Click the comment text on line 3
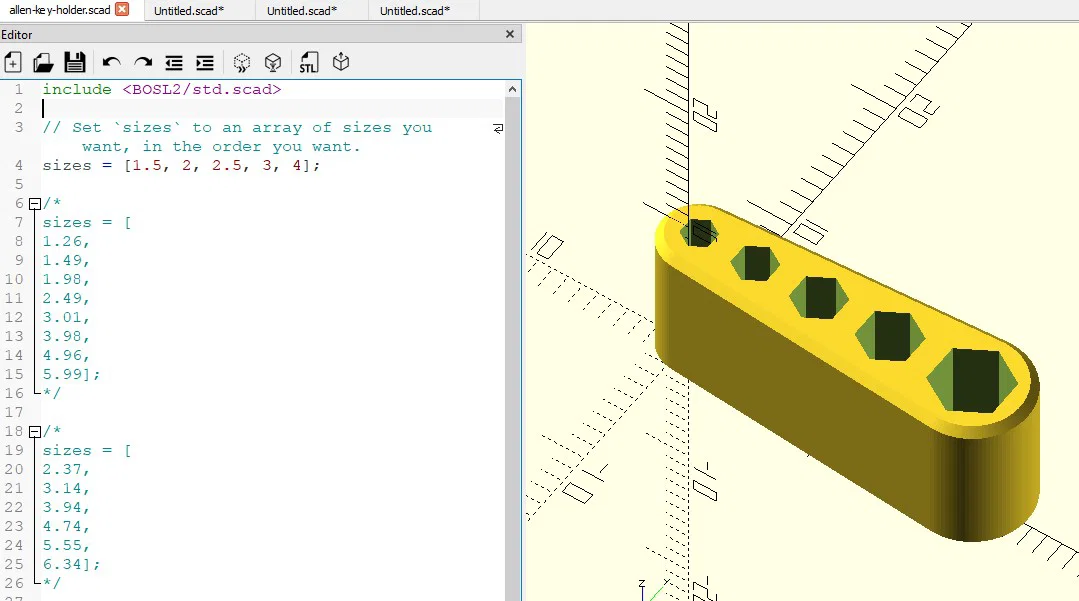This screenshot has width=1079, height=601. pyautogui.click(x=237, y=137)
